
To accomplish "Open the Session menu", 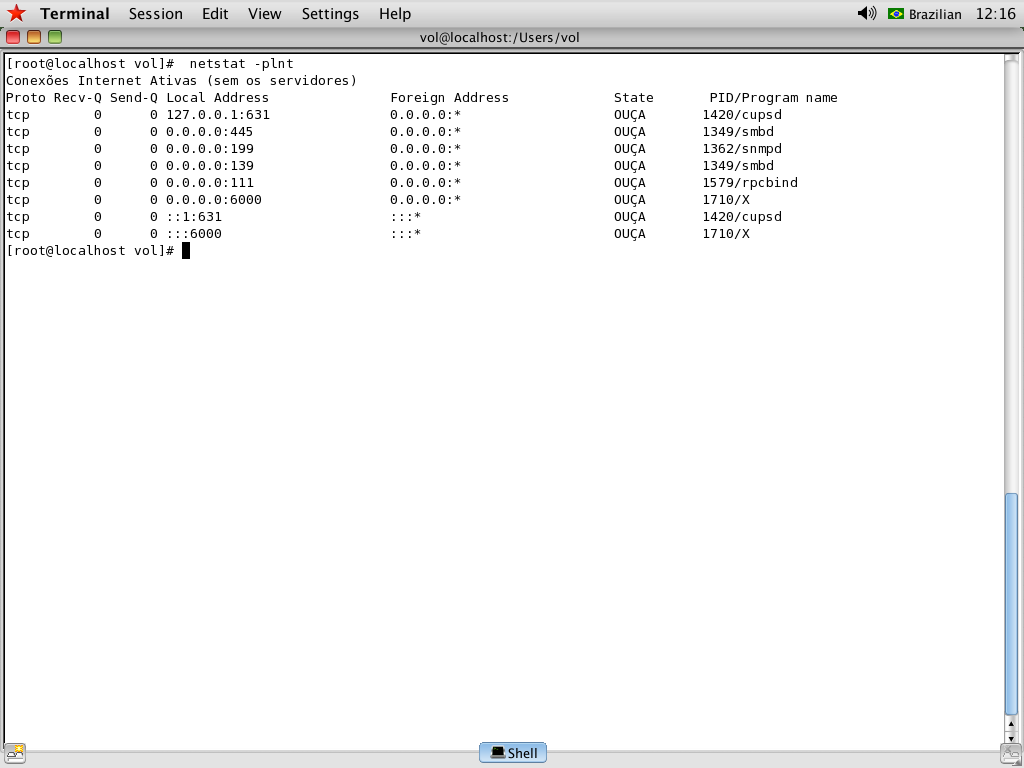I will [x=155, y=14].
